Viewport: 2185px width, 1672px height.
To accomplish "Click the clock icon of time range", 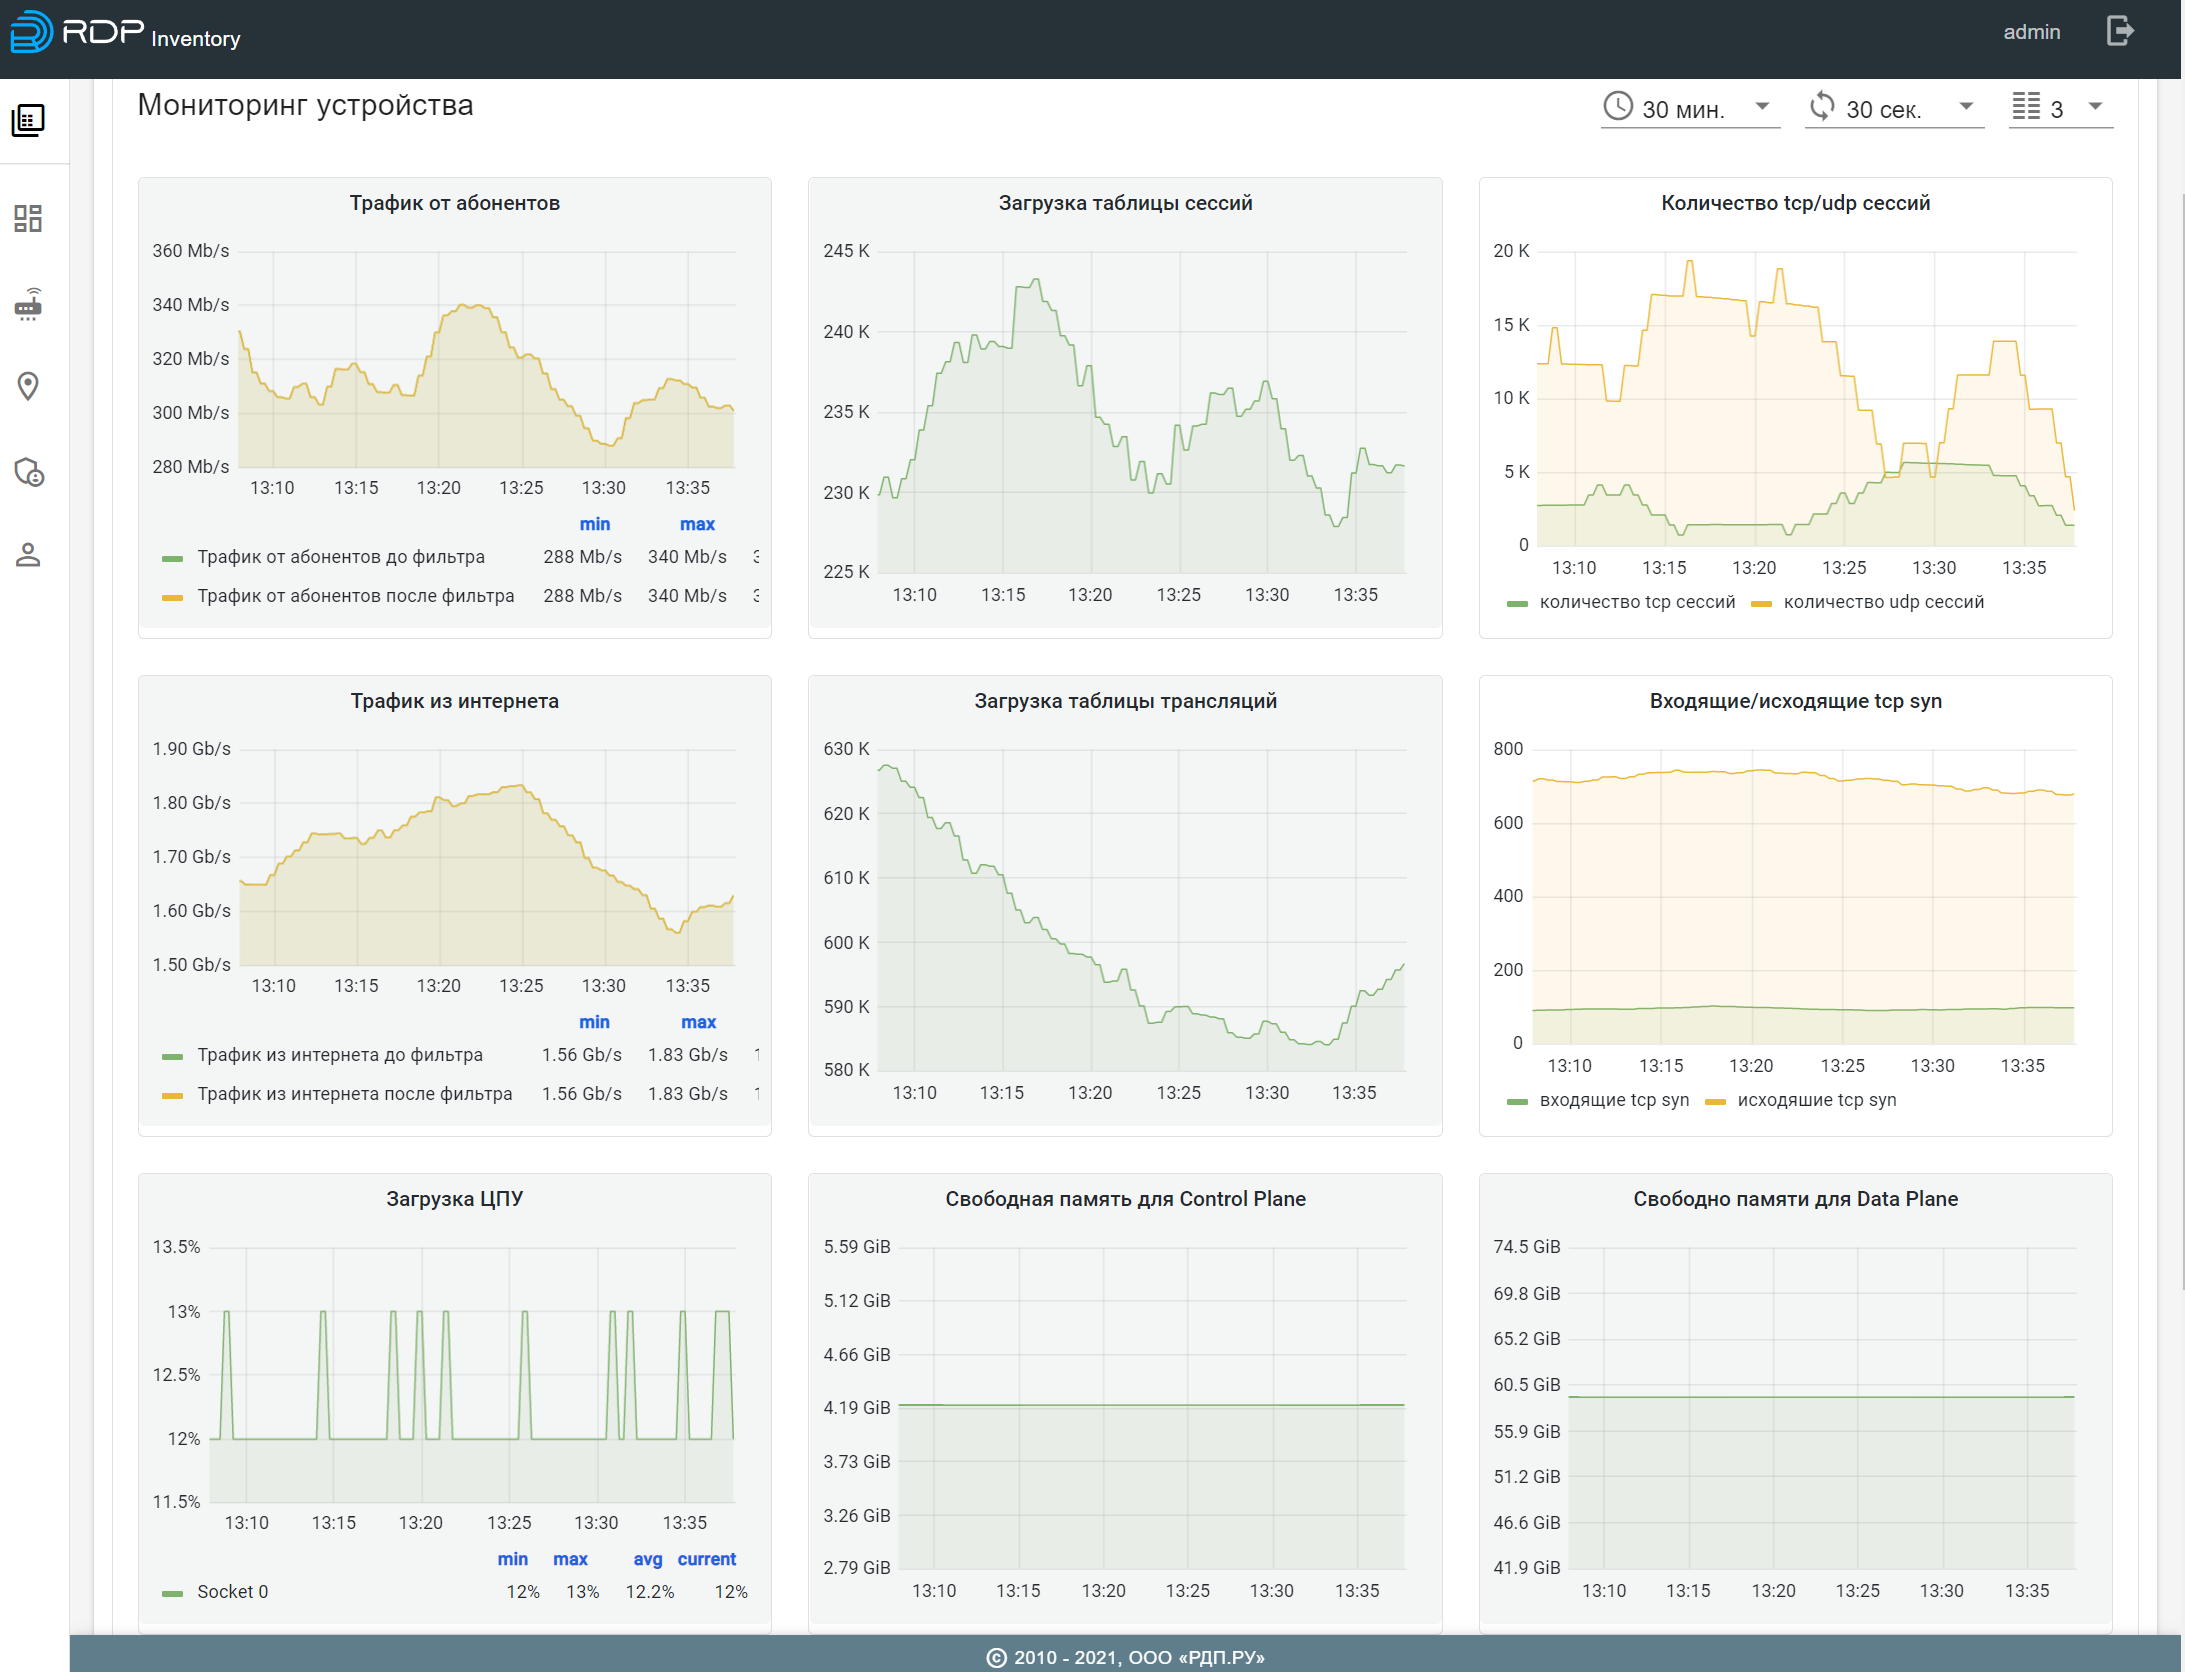I will click(x=1618, y=106).
